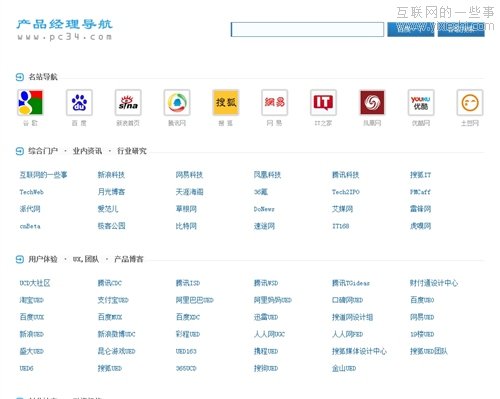Open the Sina (新浪首页) icon

(x=128, y=102)
